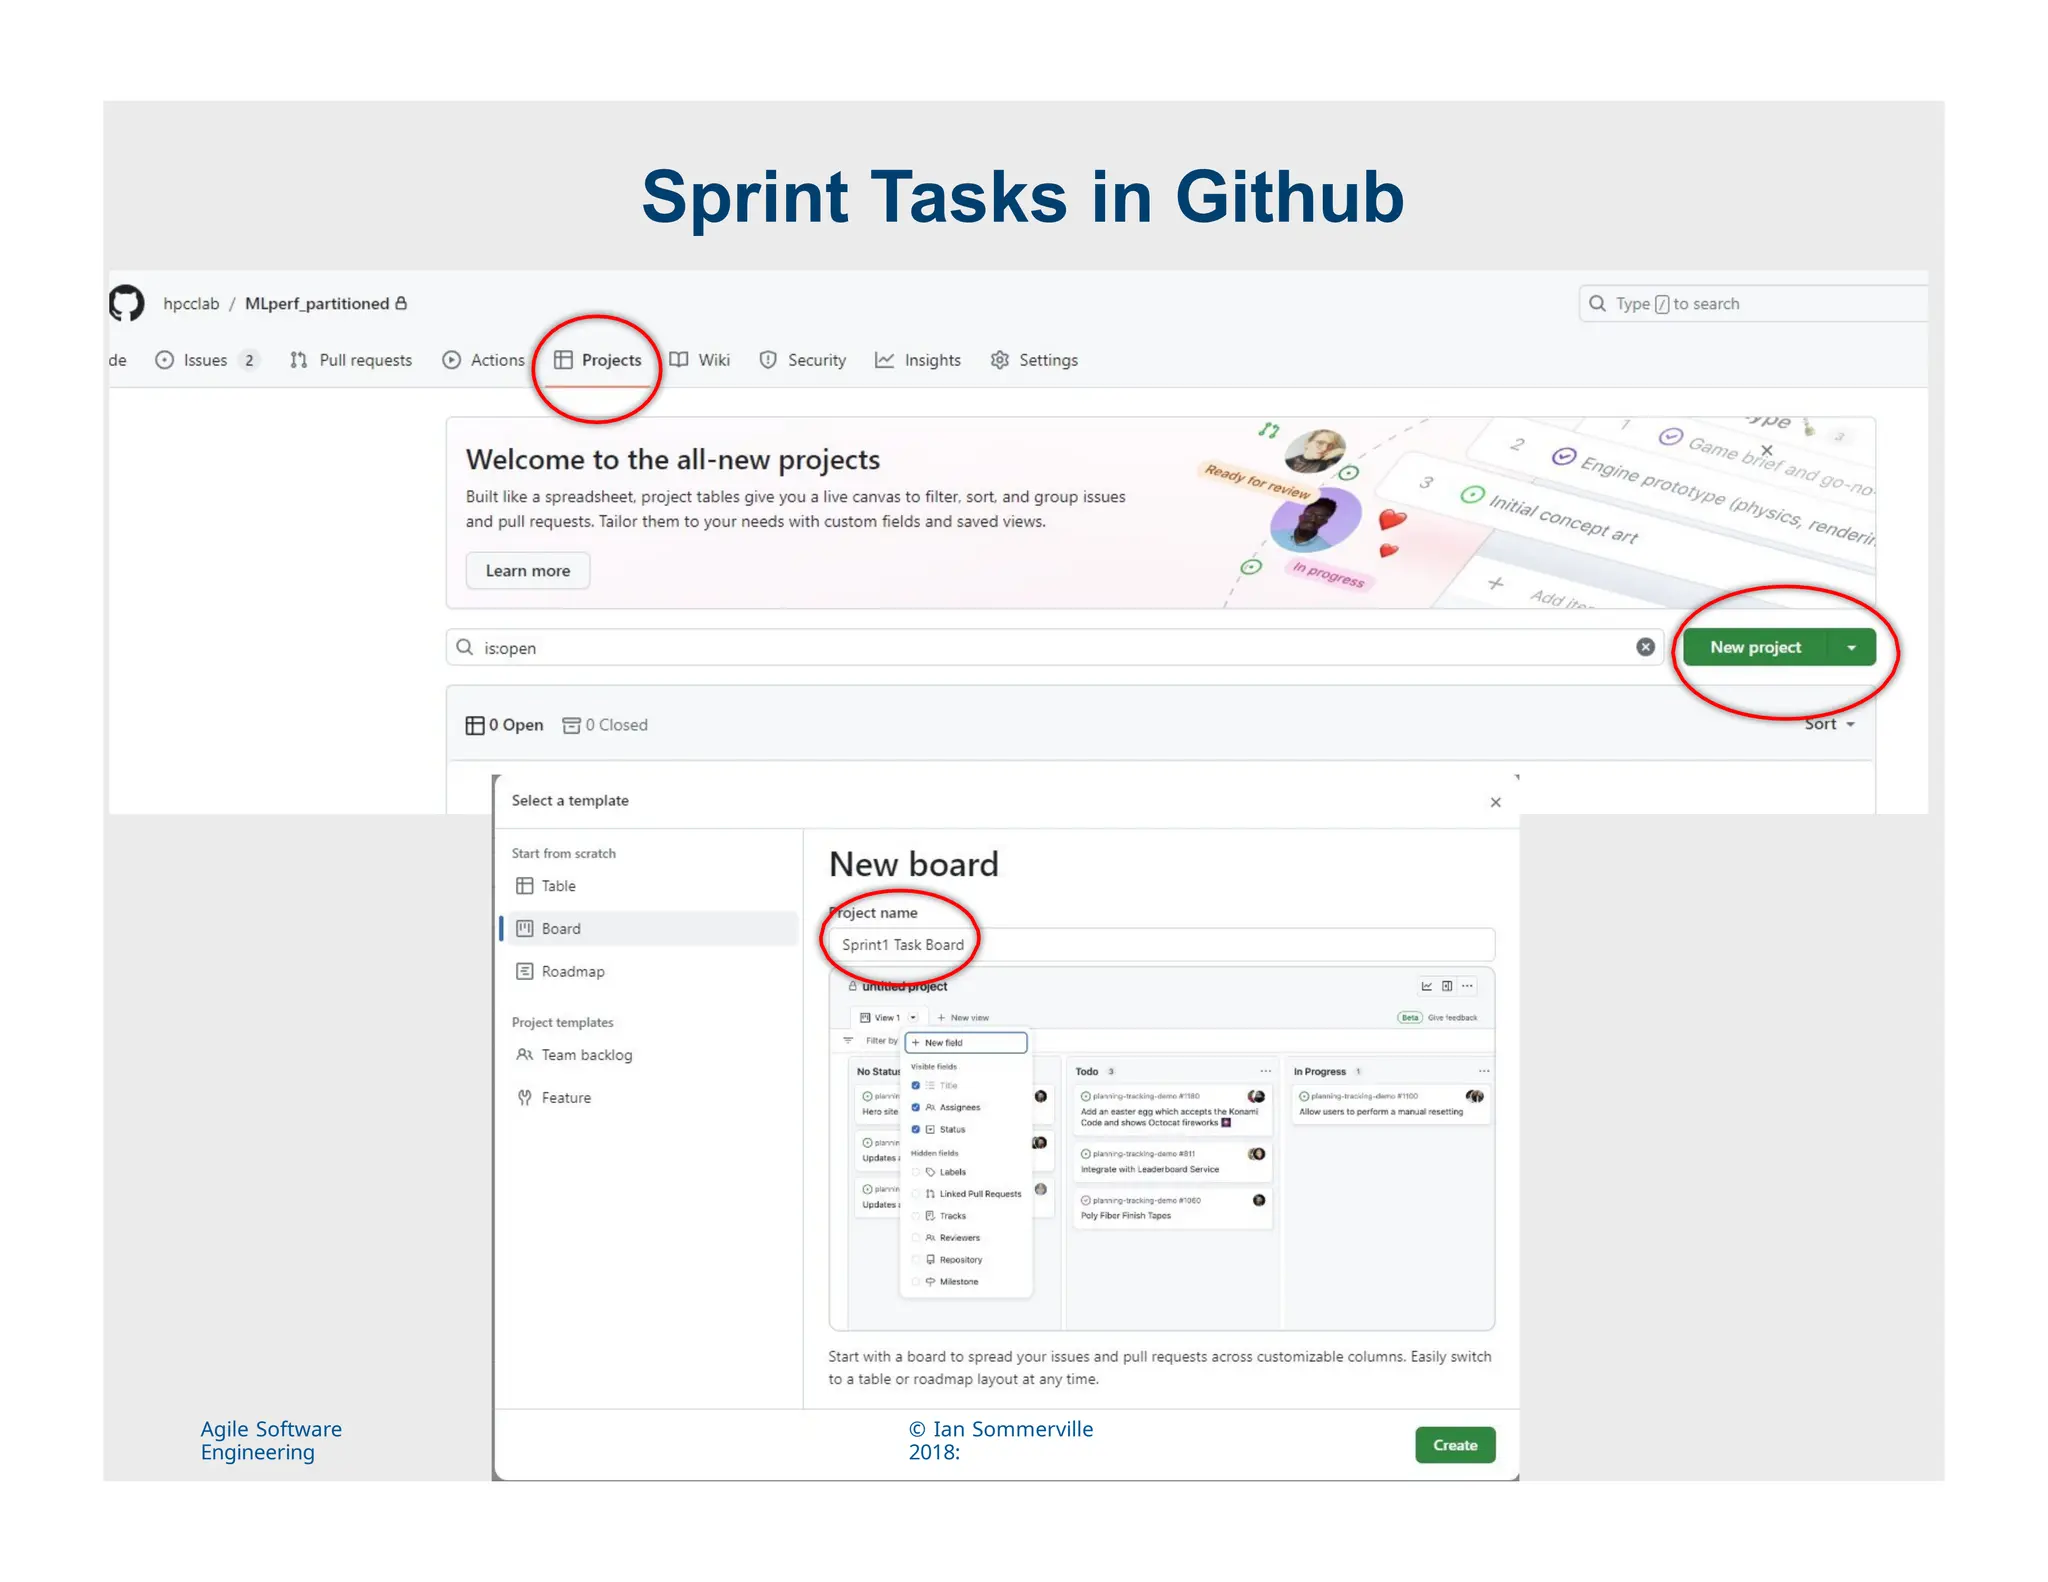The image size is (2048, 1582).
Task: Switch to the Issues tab
Action: click(x=205, y=360)
